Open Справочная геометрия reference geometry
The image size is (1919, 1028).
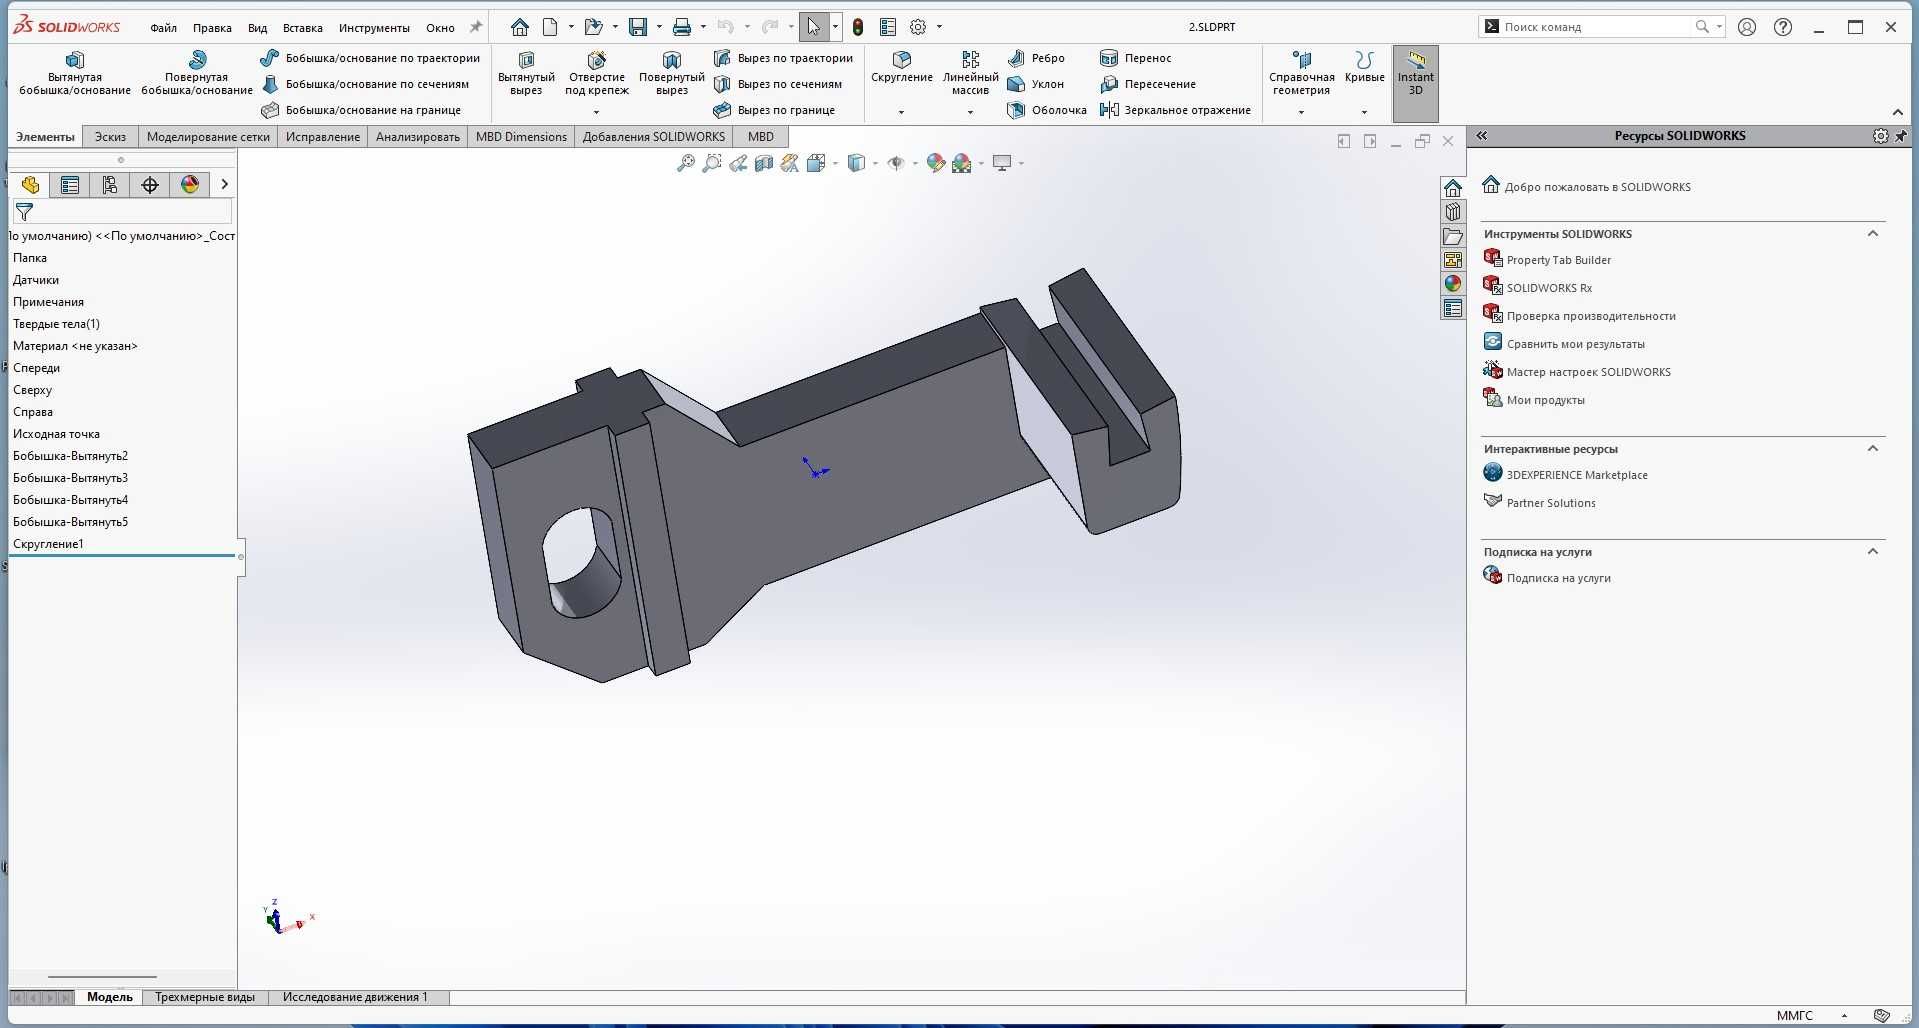1301,73
